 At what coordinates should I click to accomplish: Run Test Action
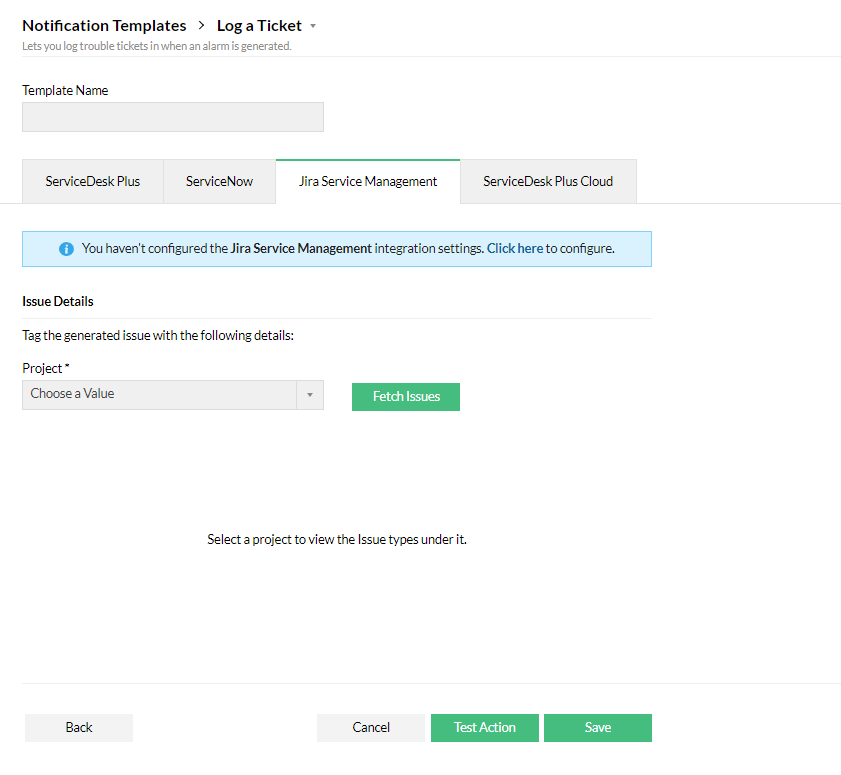coord(485,728)
